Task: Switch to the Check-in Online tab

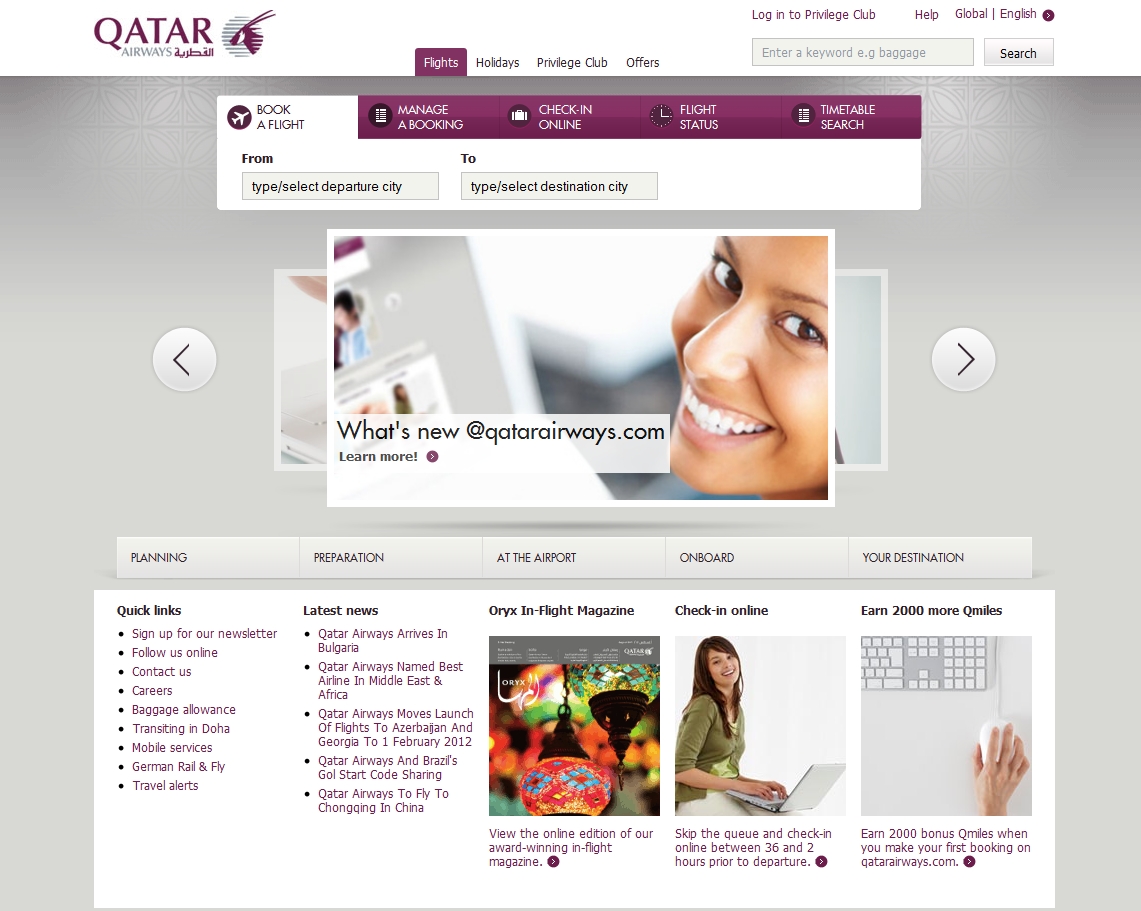Action: click(x=570, y=116)
